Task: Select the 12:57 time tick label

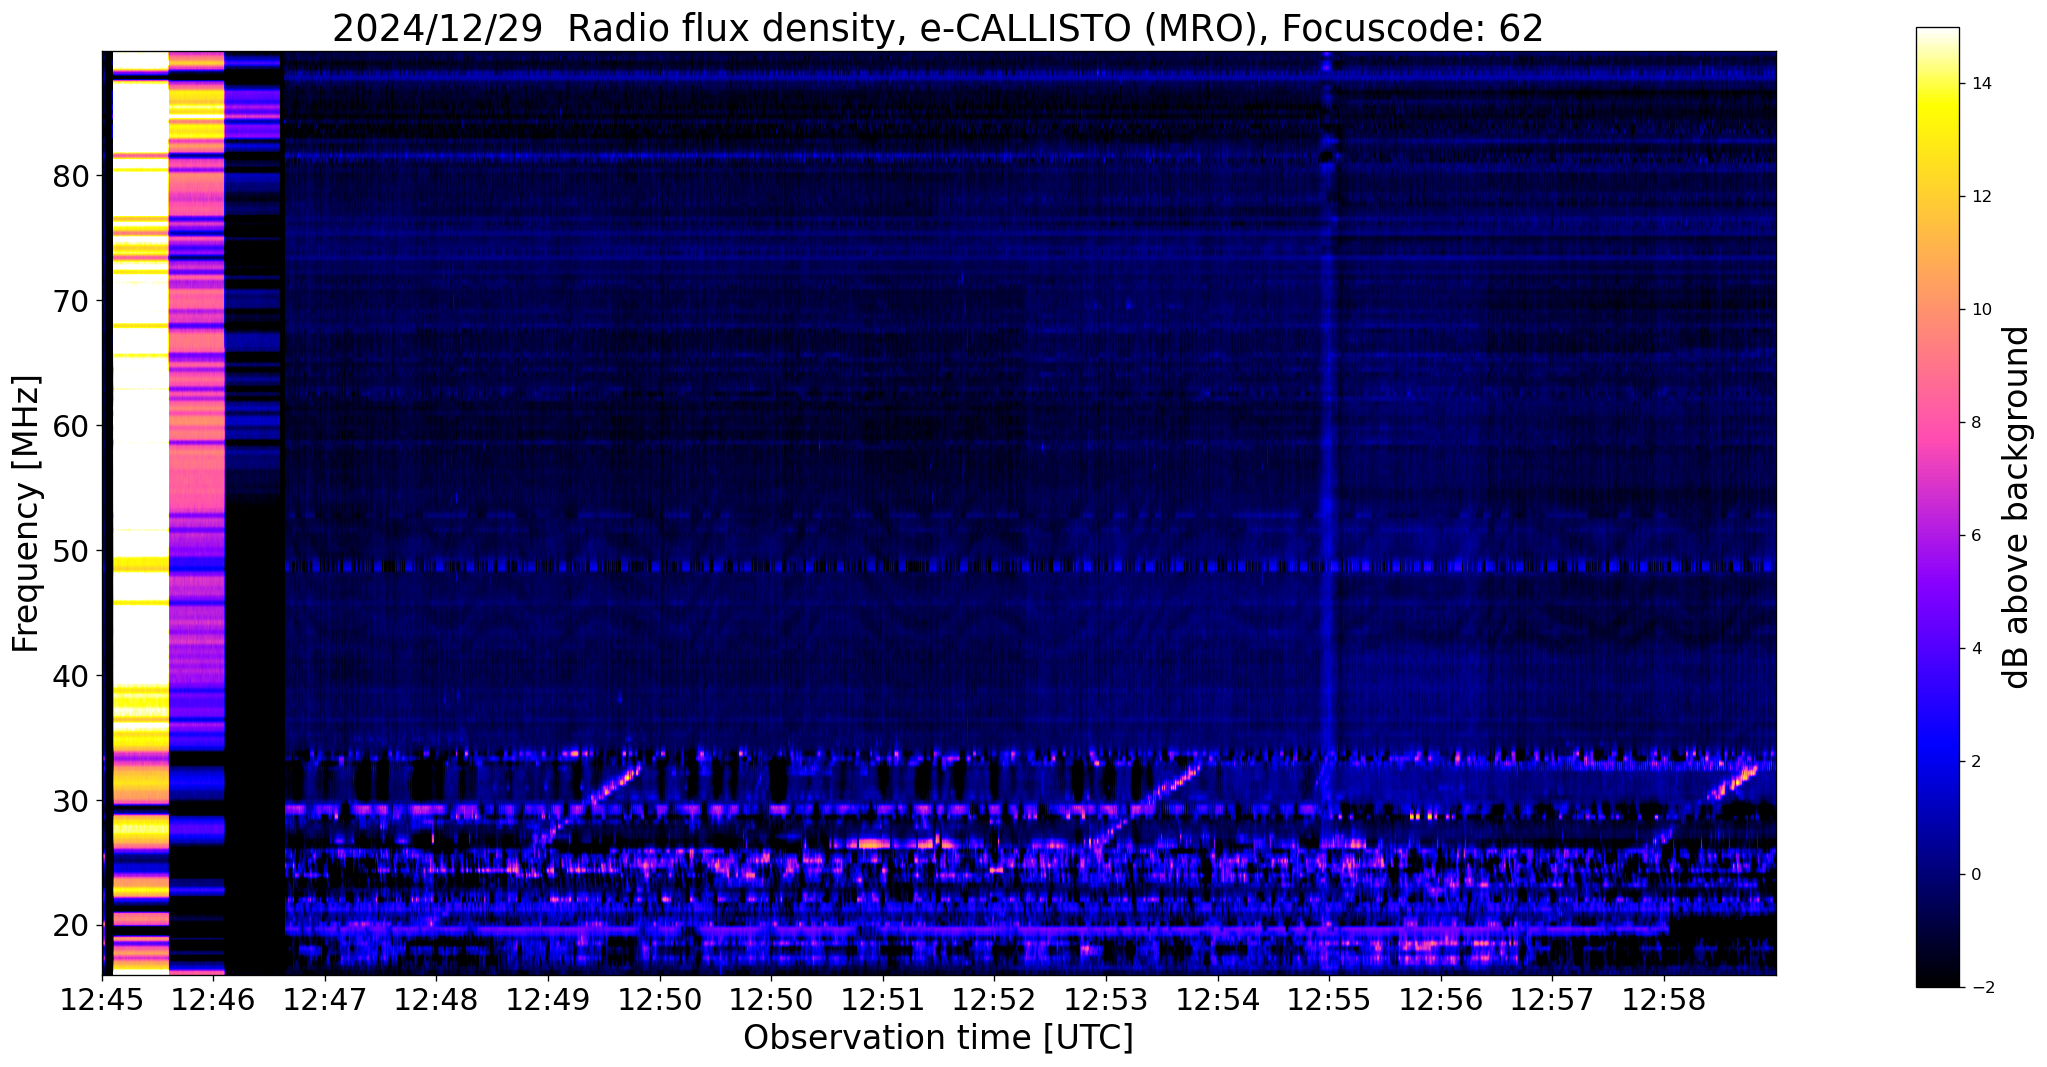Action: [1552, 999]
